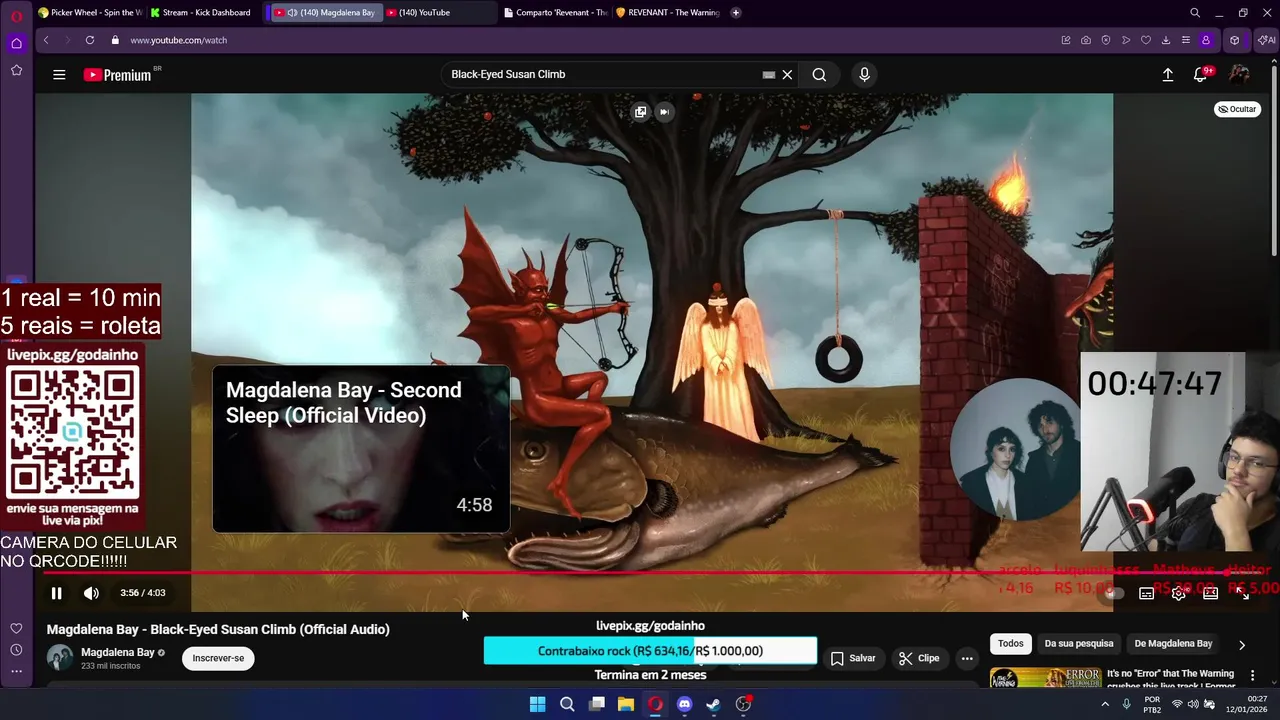The width and height of the screenshot is (1280, 720).
Task: Open Opera sidebar bookmarks star icon
Action: [16, 70]
